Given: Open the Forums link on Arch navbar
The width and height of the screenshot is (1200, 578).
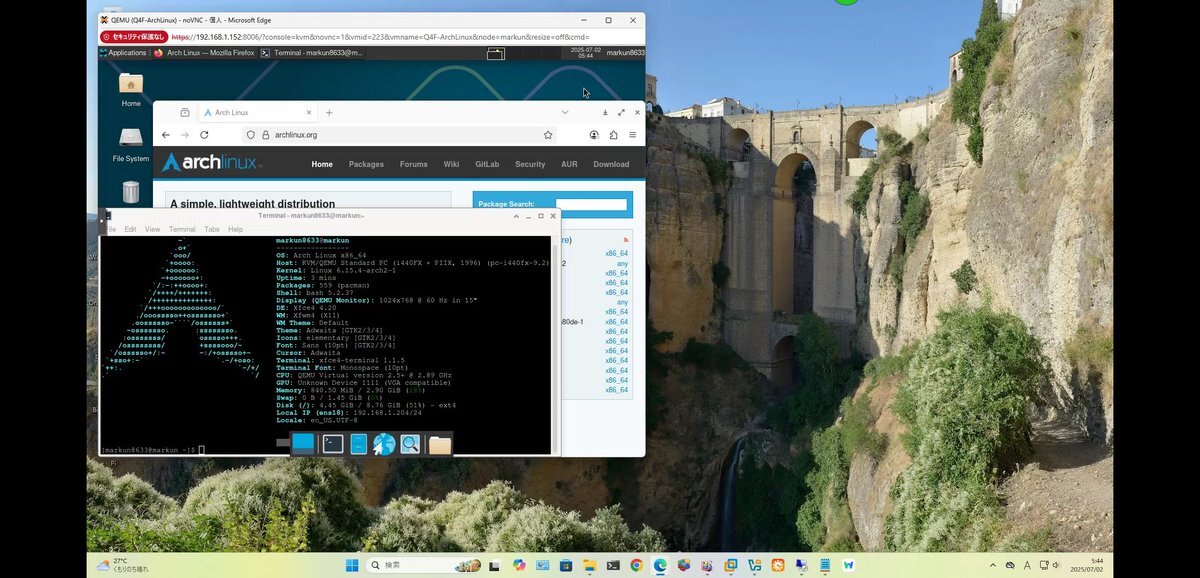Looking at the screenshot, I should [414, 164].
